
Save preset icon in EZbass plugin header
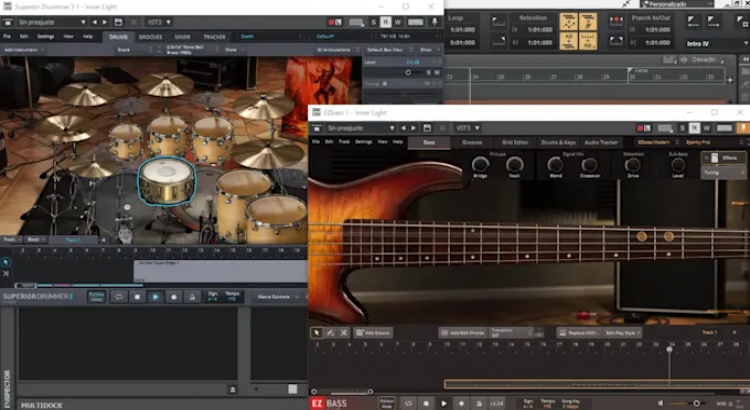(x=427, y=128)
